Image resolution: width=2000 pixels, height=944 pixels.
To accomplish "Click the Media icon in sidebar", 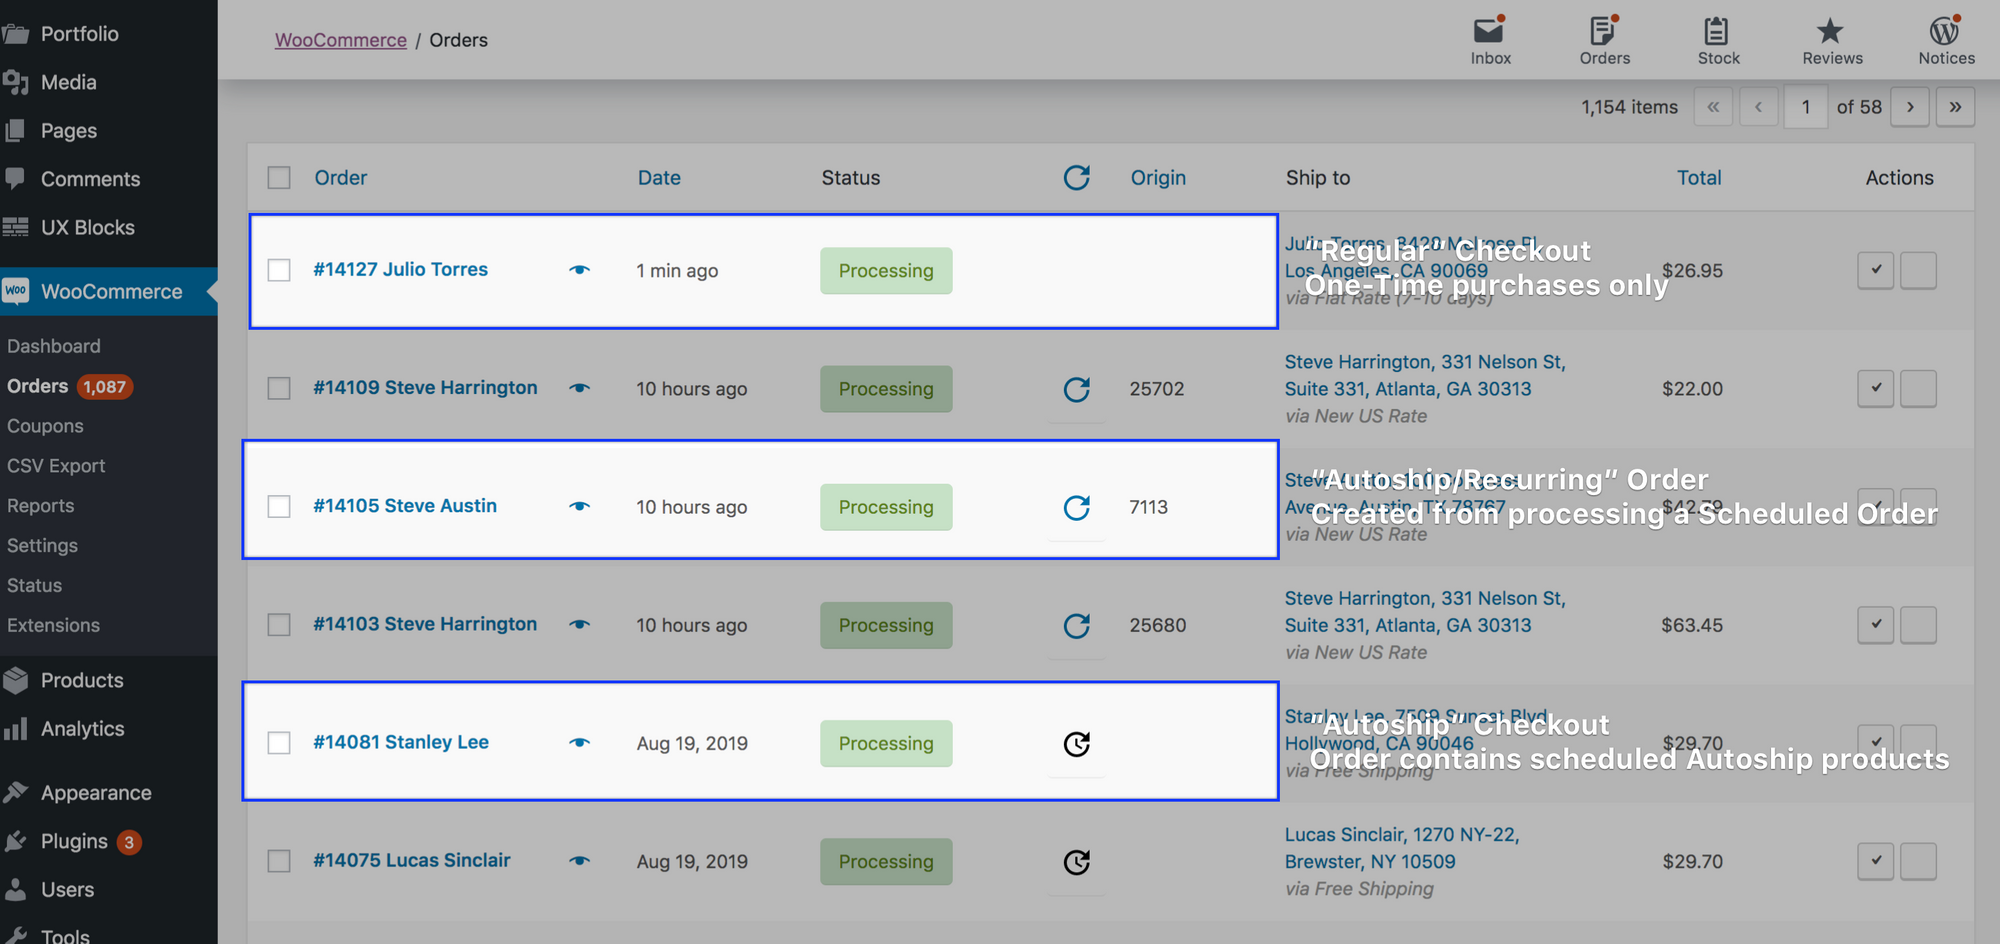I will pos(15,82).
